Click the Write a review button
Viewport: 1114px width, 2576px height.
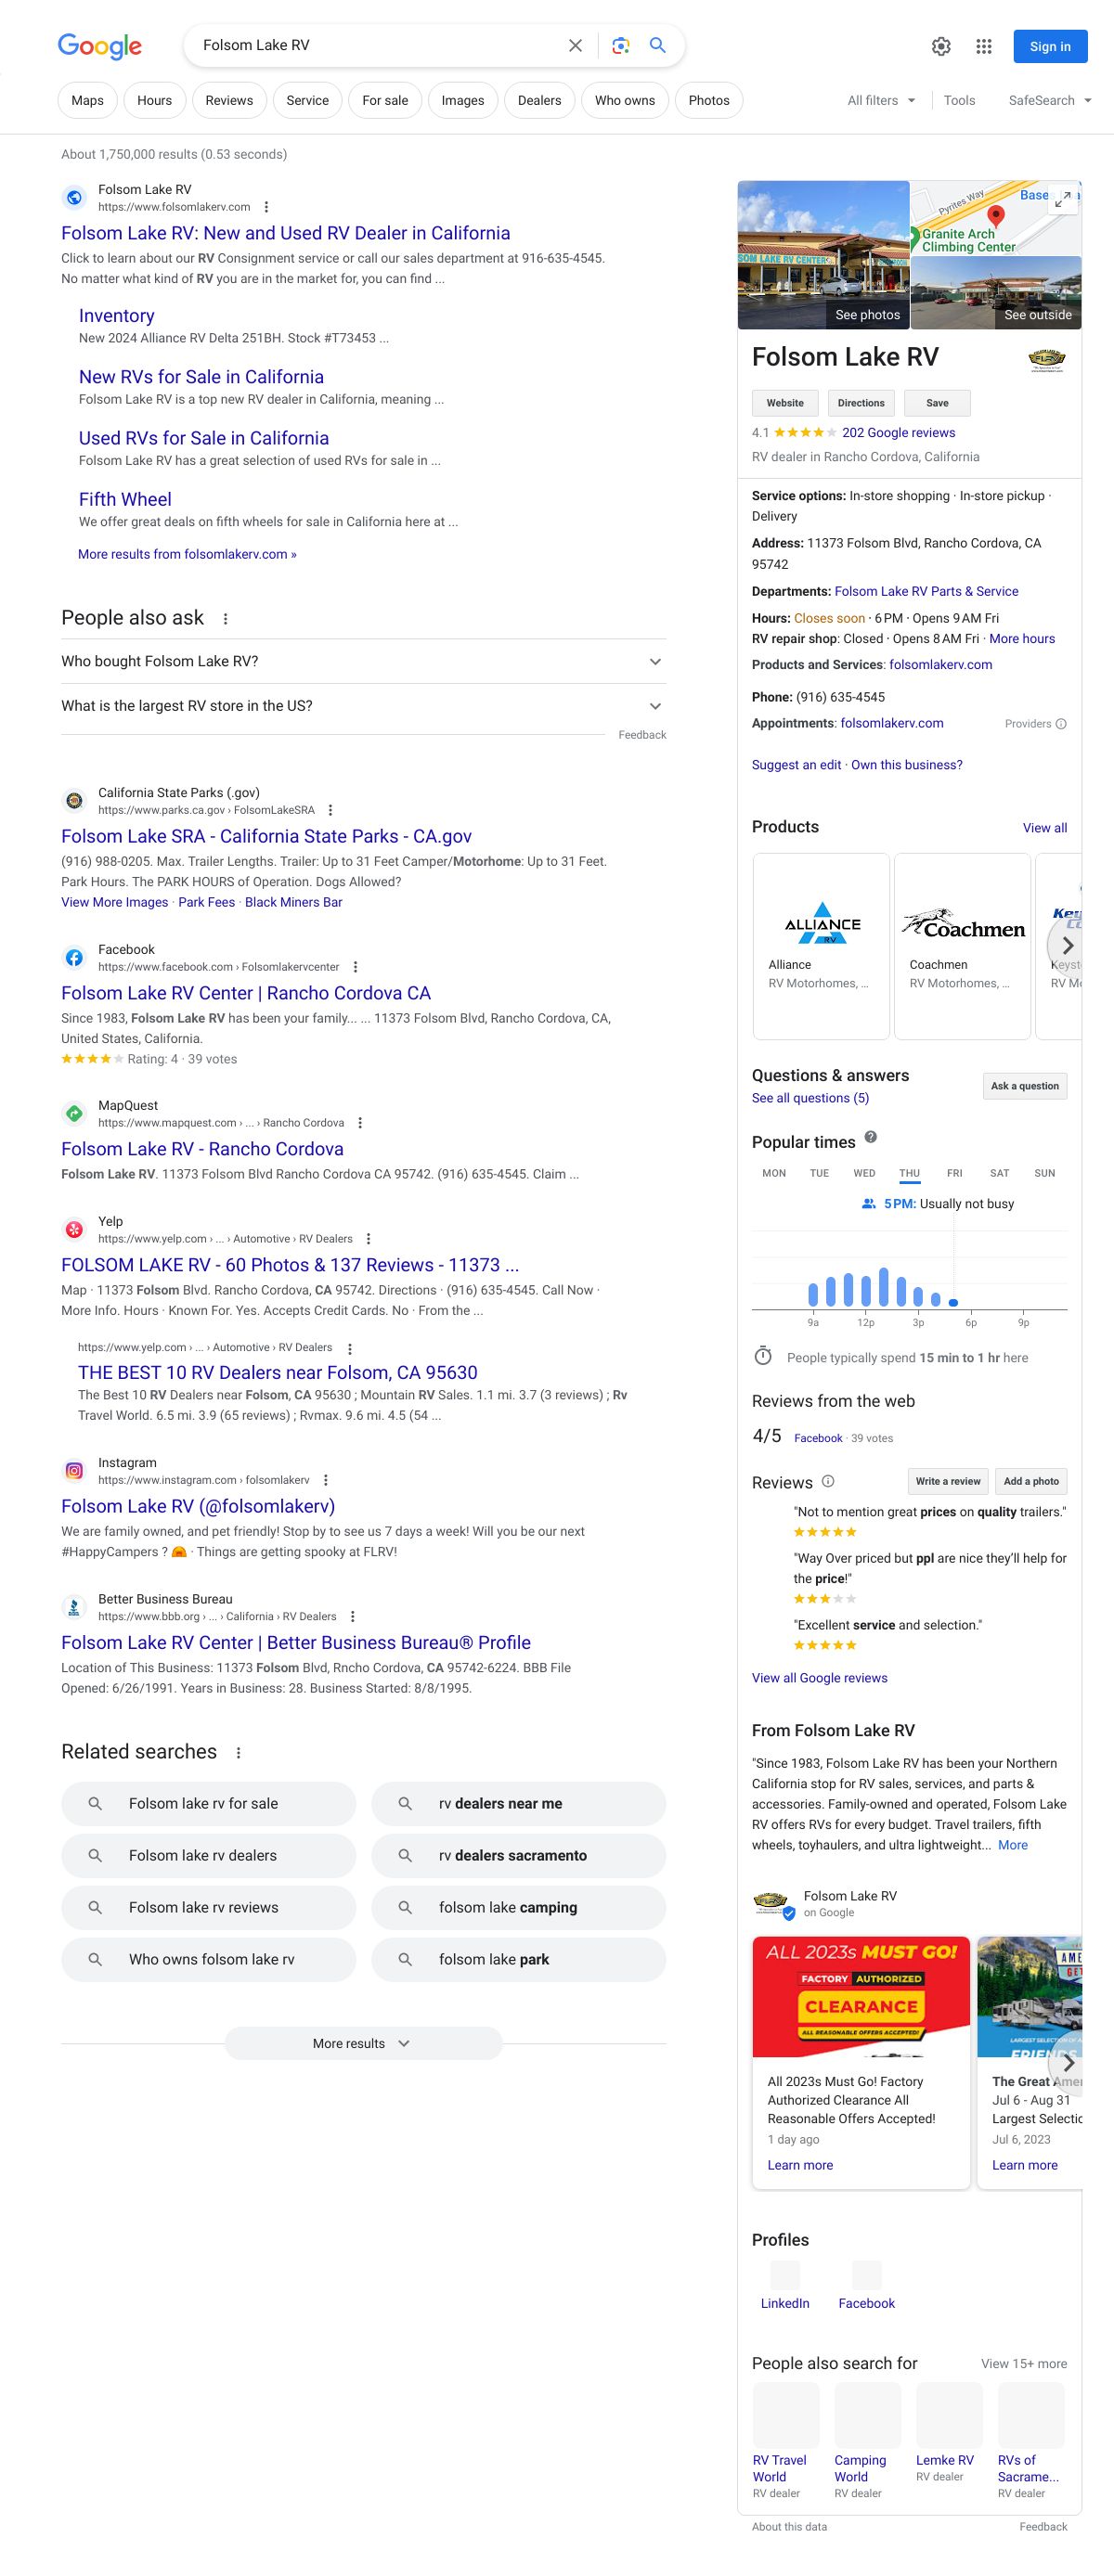tap(947, 1481)
